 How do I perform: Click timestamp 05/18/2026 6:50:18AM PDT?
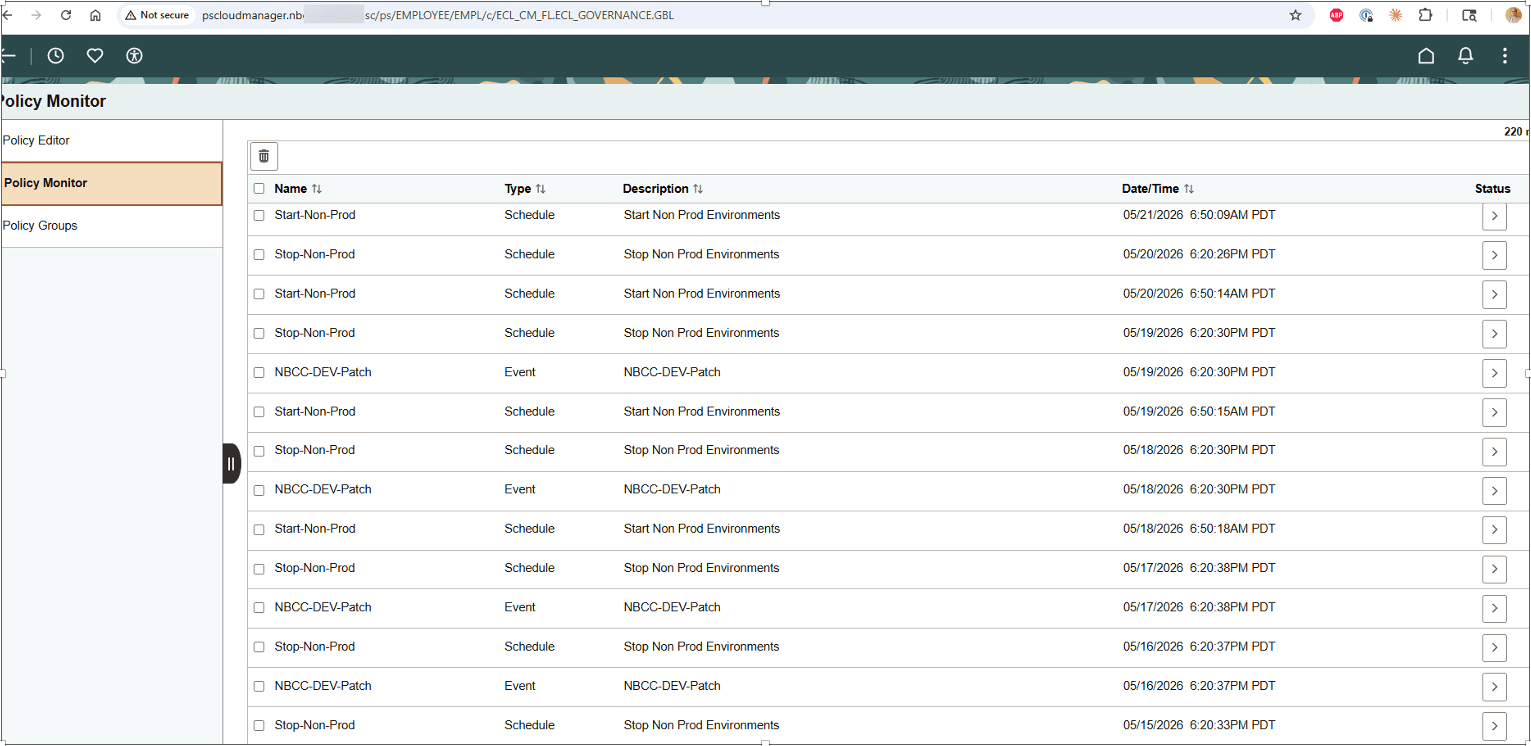1199,529
